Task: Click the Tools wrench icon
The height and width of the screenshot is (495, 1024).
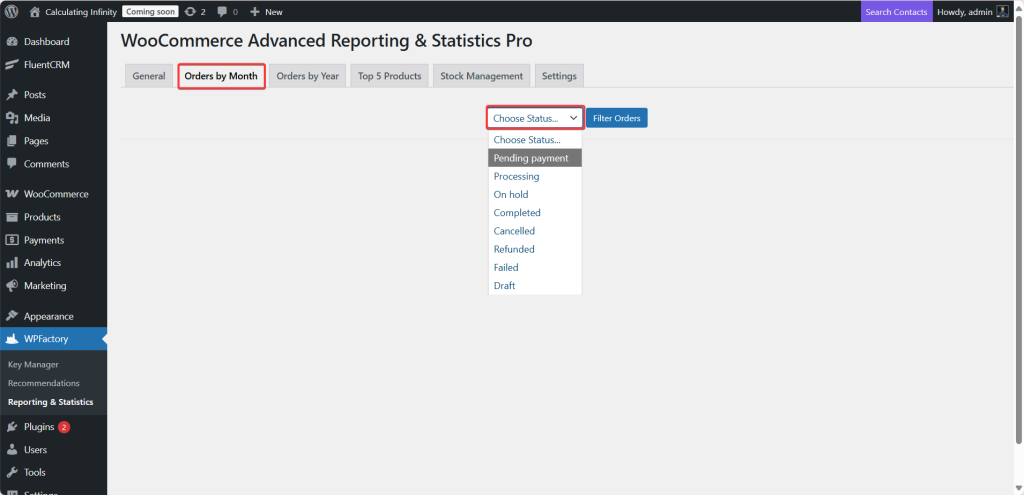Action: [x=12, y=472]
